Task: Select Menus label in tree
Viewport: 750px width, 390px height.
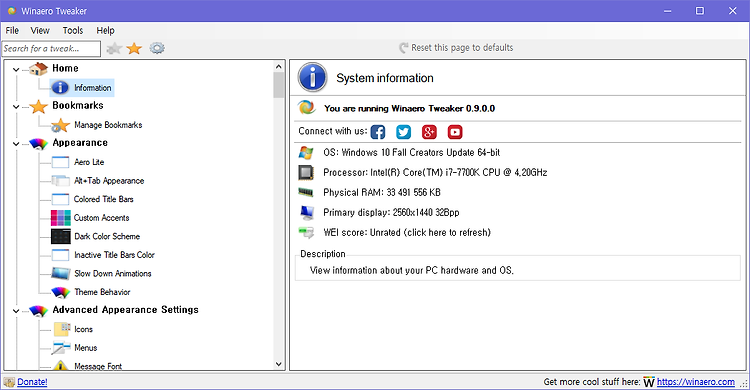Action: click(86, 348)
